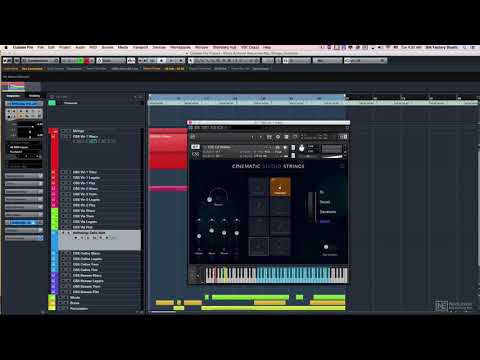Select the Strings folder track
Screen dimensions: 480x360
pyautogui.click(x=99, y=131)
